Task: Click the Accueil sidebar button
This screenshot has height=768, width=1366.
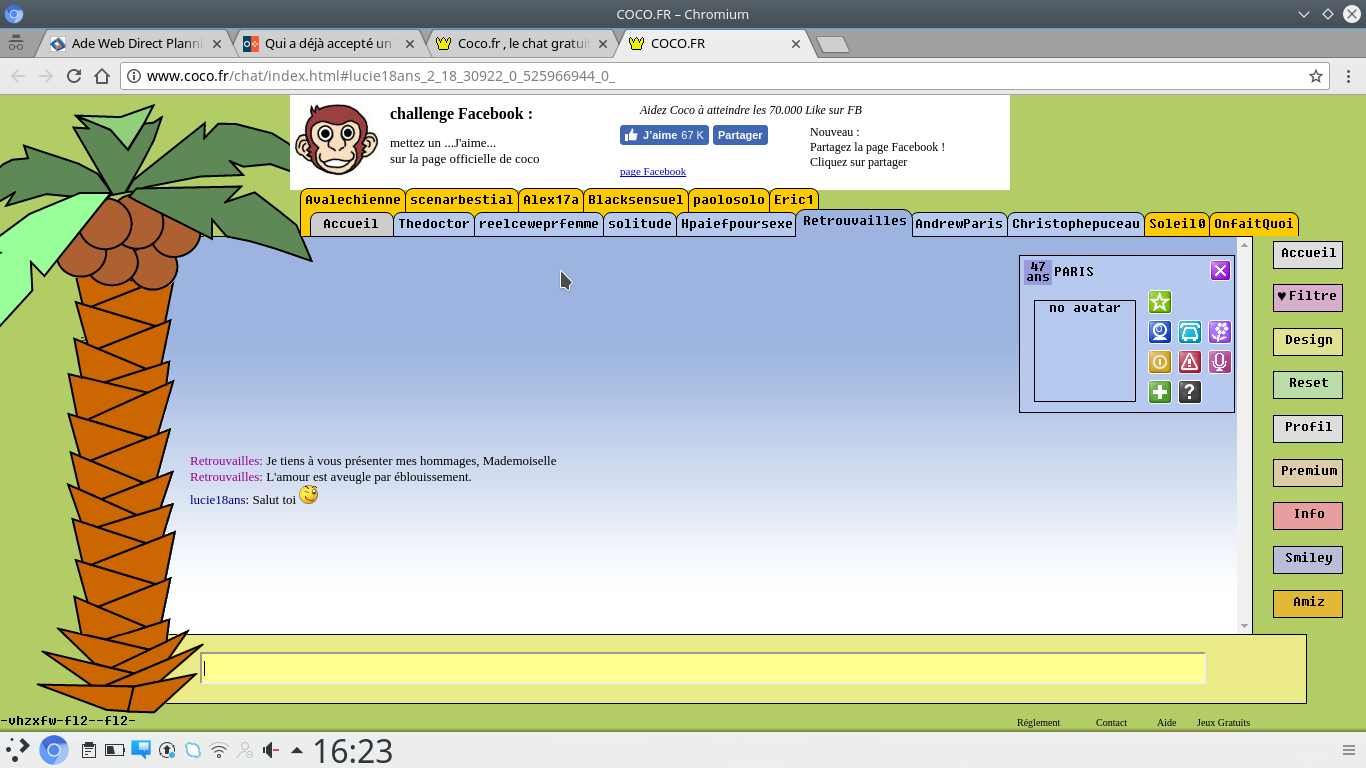Action: pos(1308,254)
